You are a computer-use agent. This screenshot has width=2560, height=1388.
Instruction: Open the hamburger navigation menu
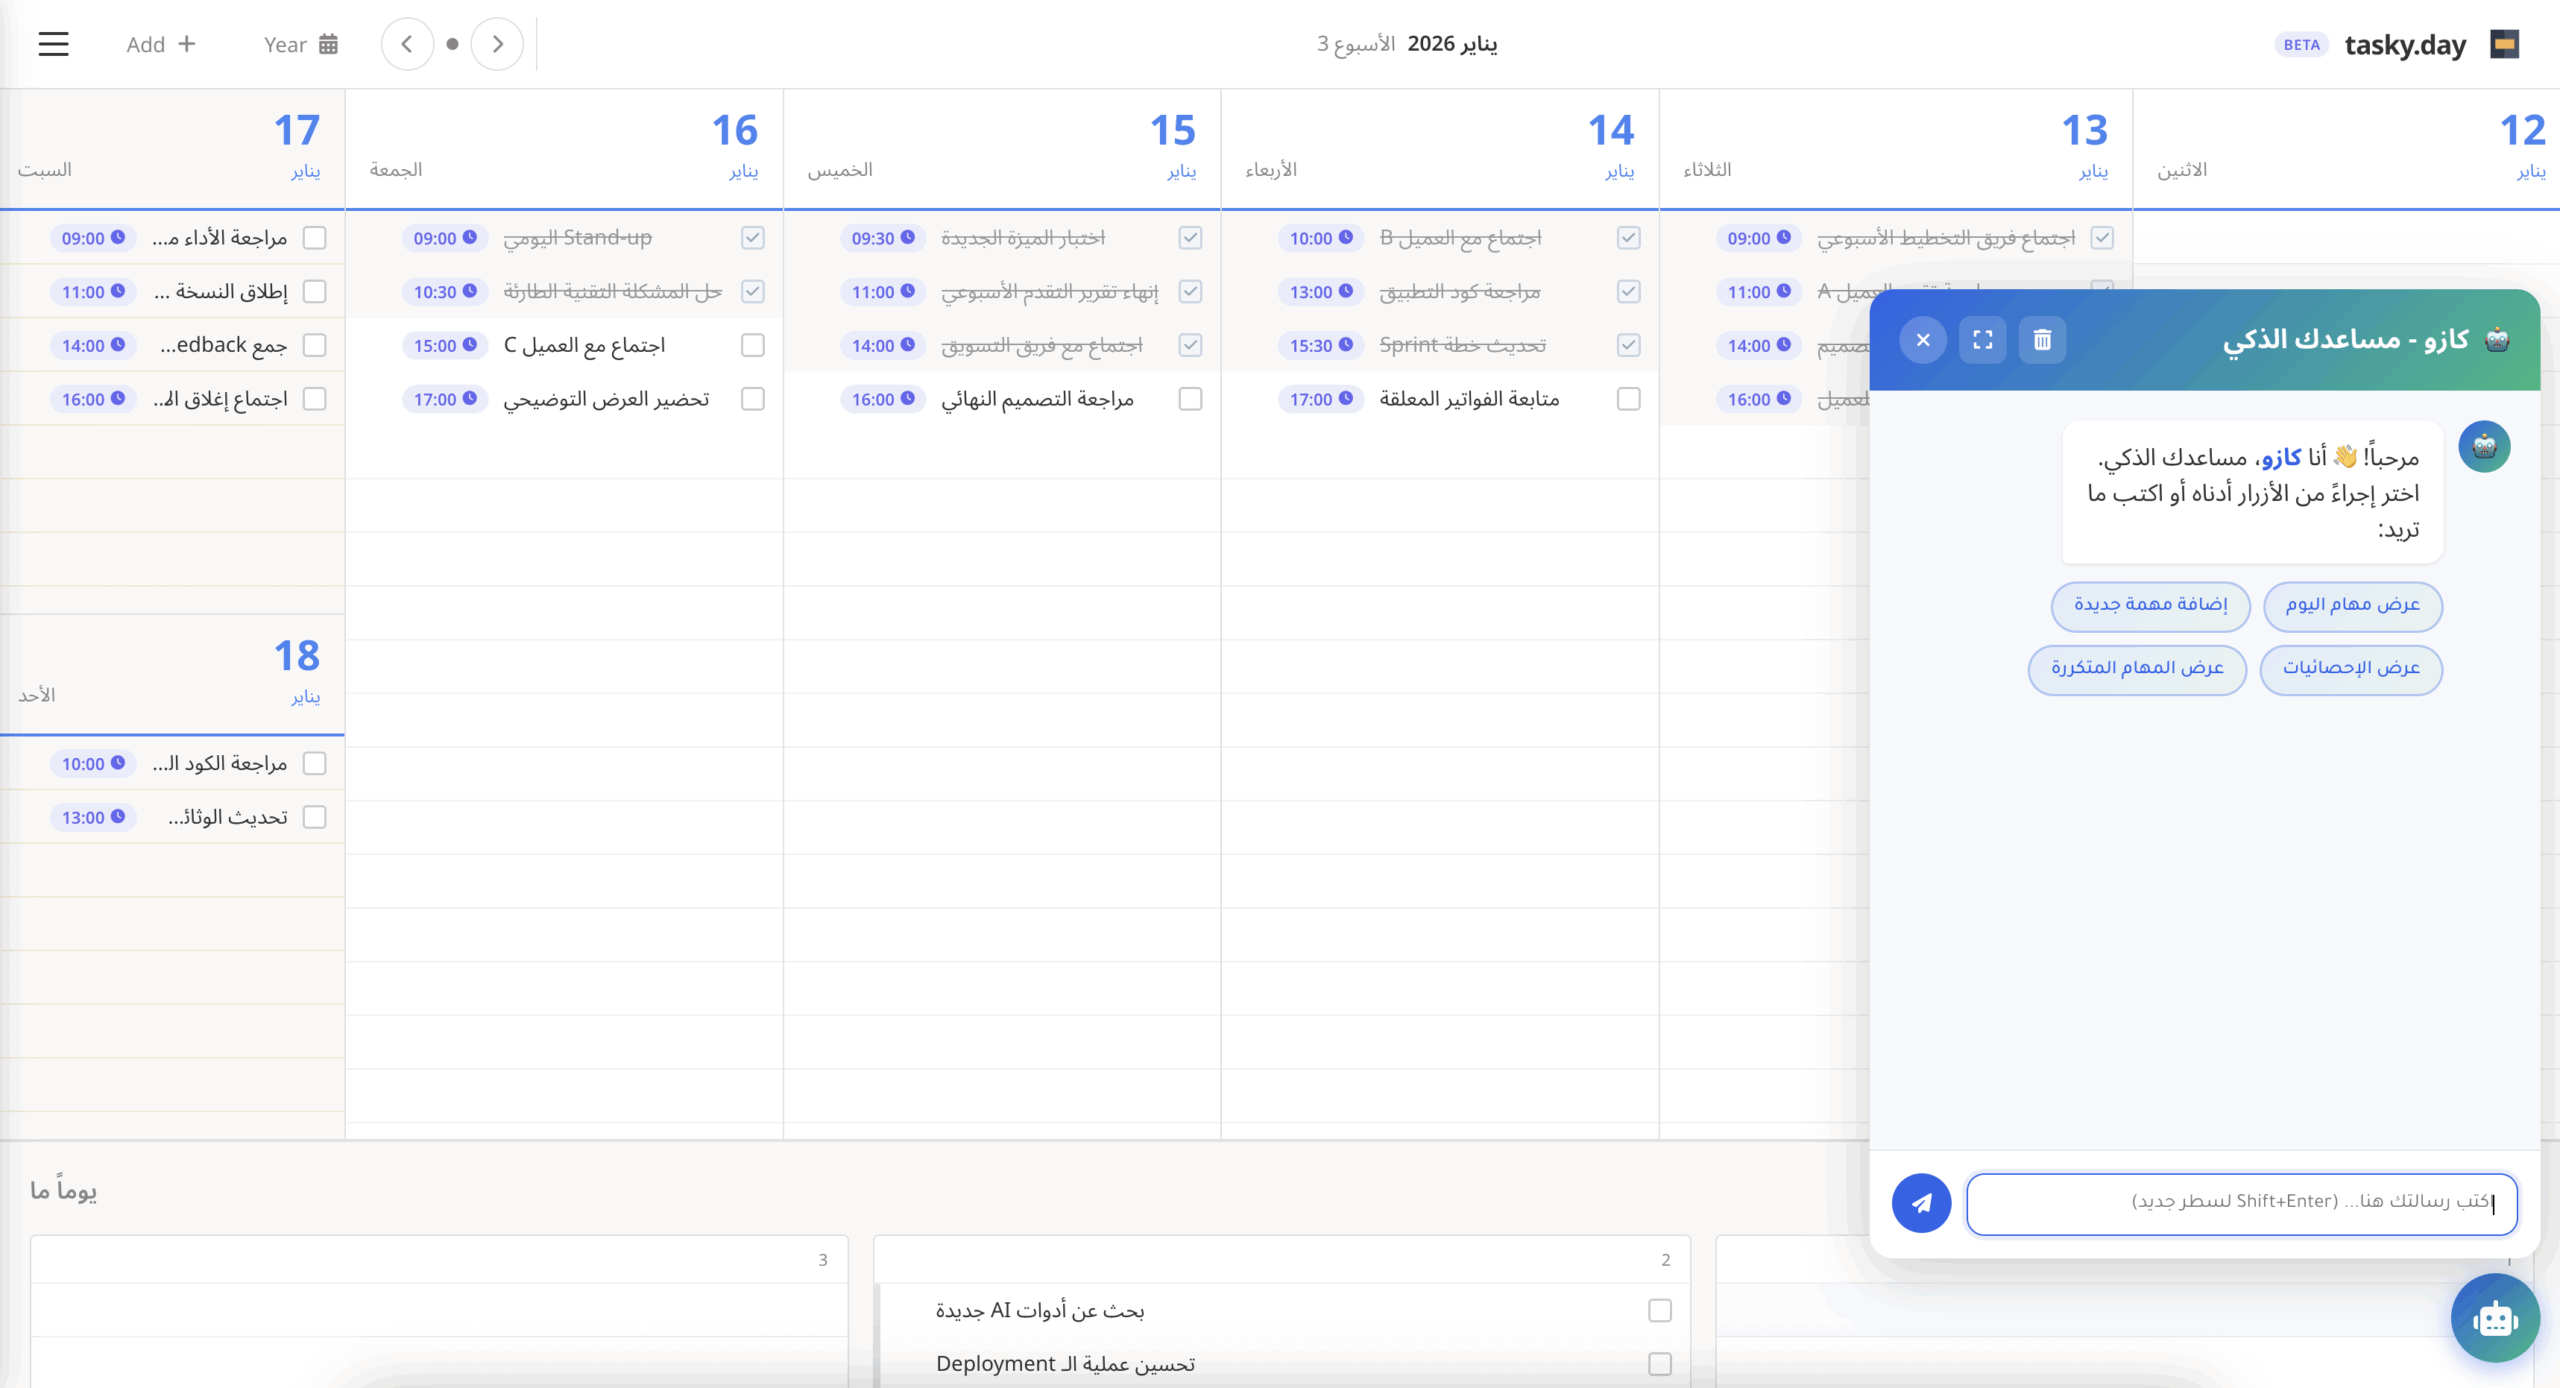pos(52,43)
